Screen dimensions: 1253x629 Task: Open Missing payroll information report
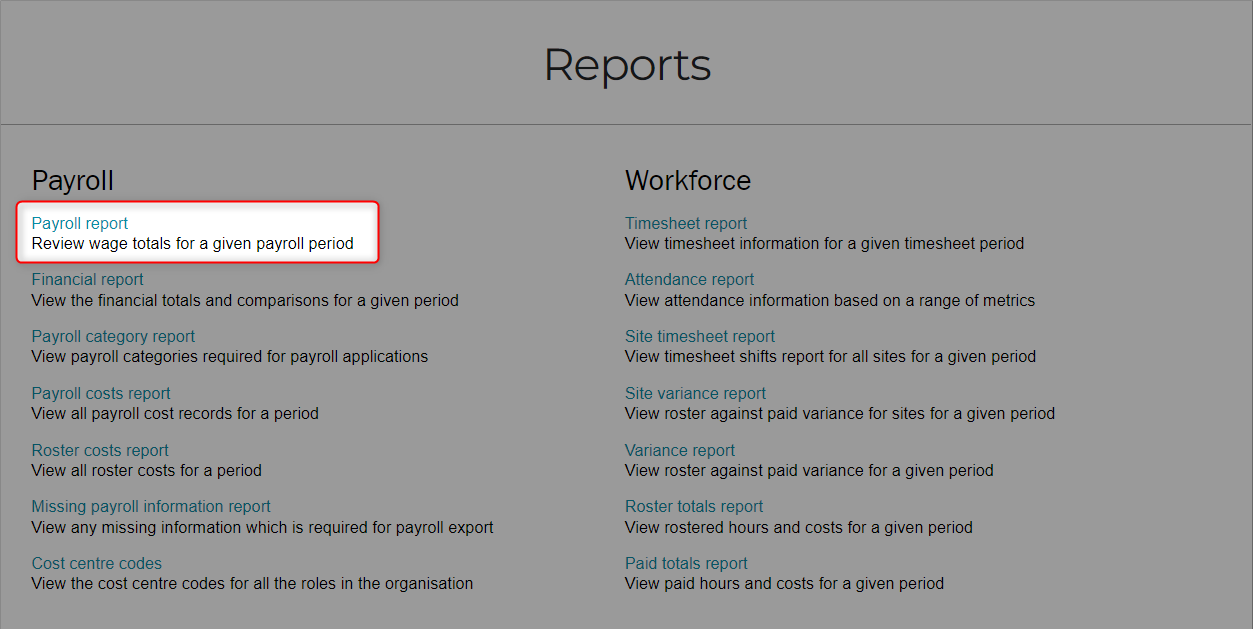click(151, 507)
